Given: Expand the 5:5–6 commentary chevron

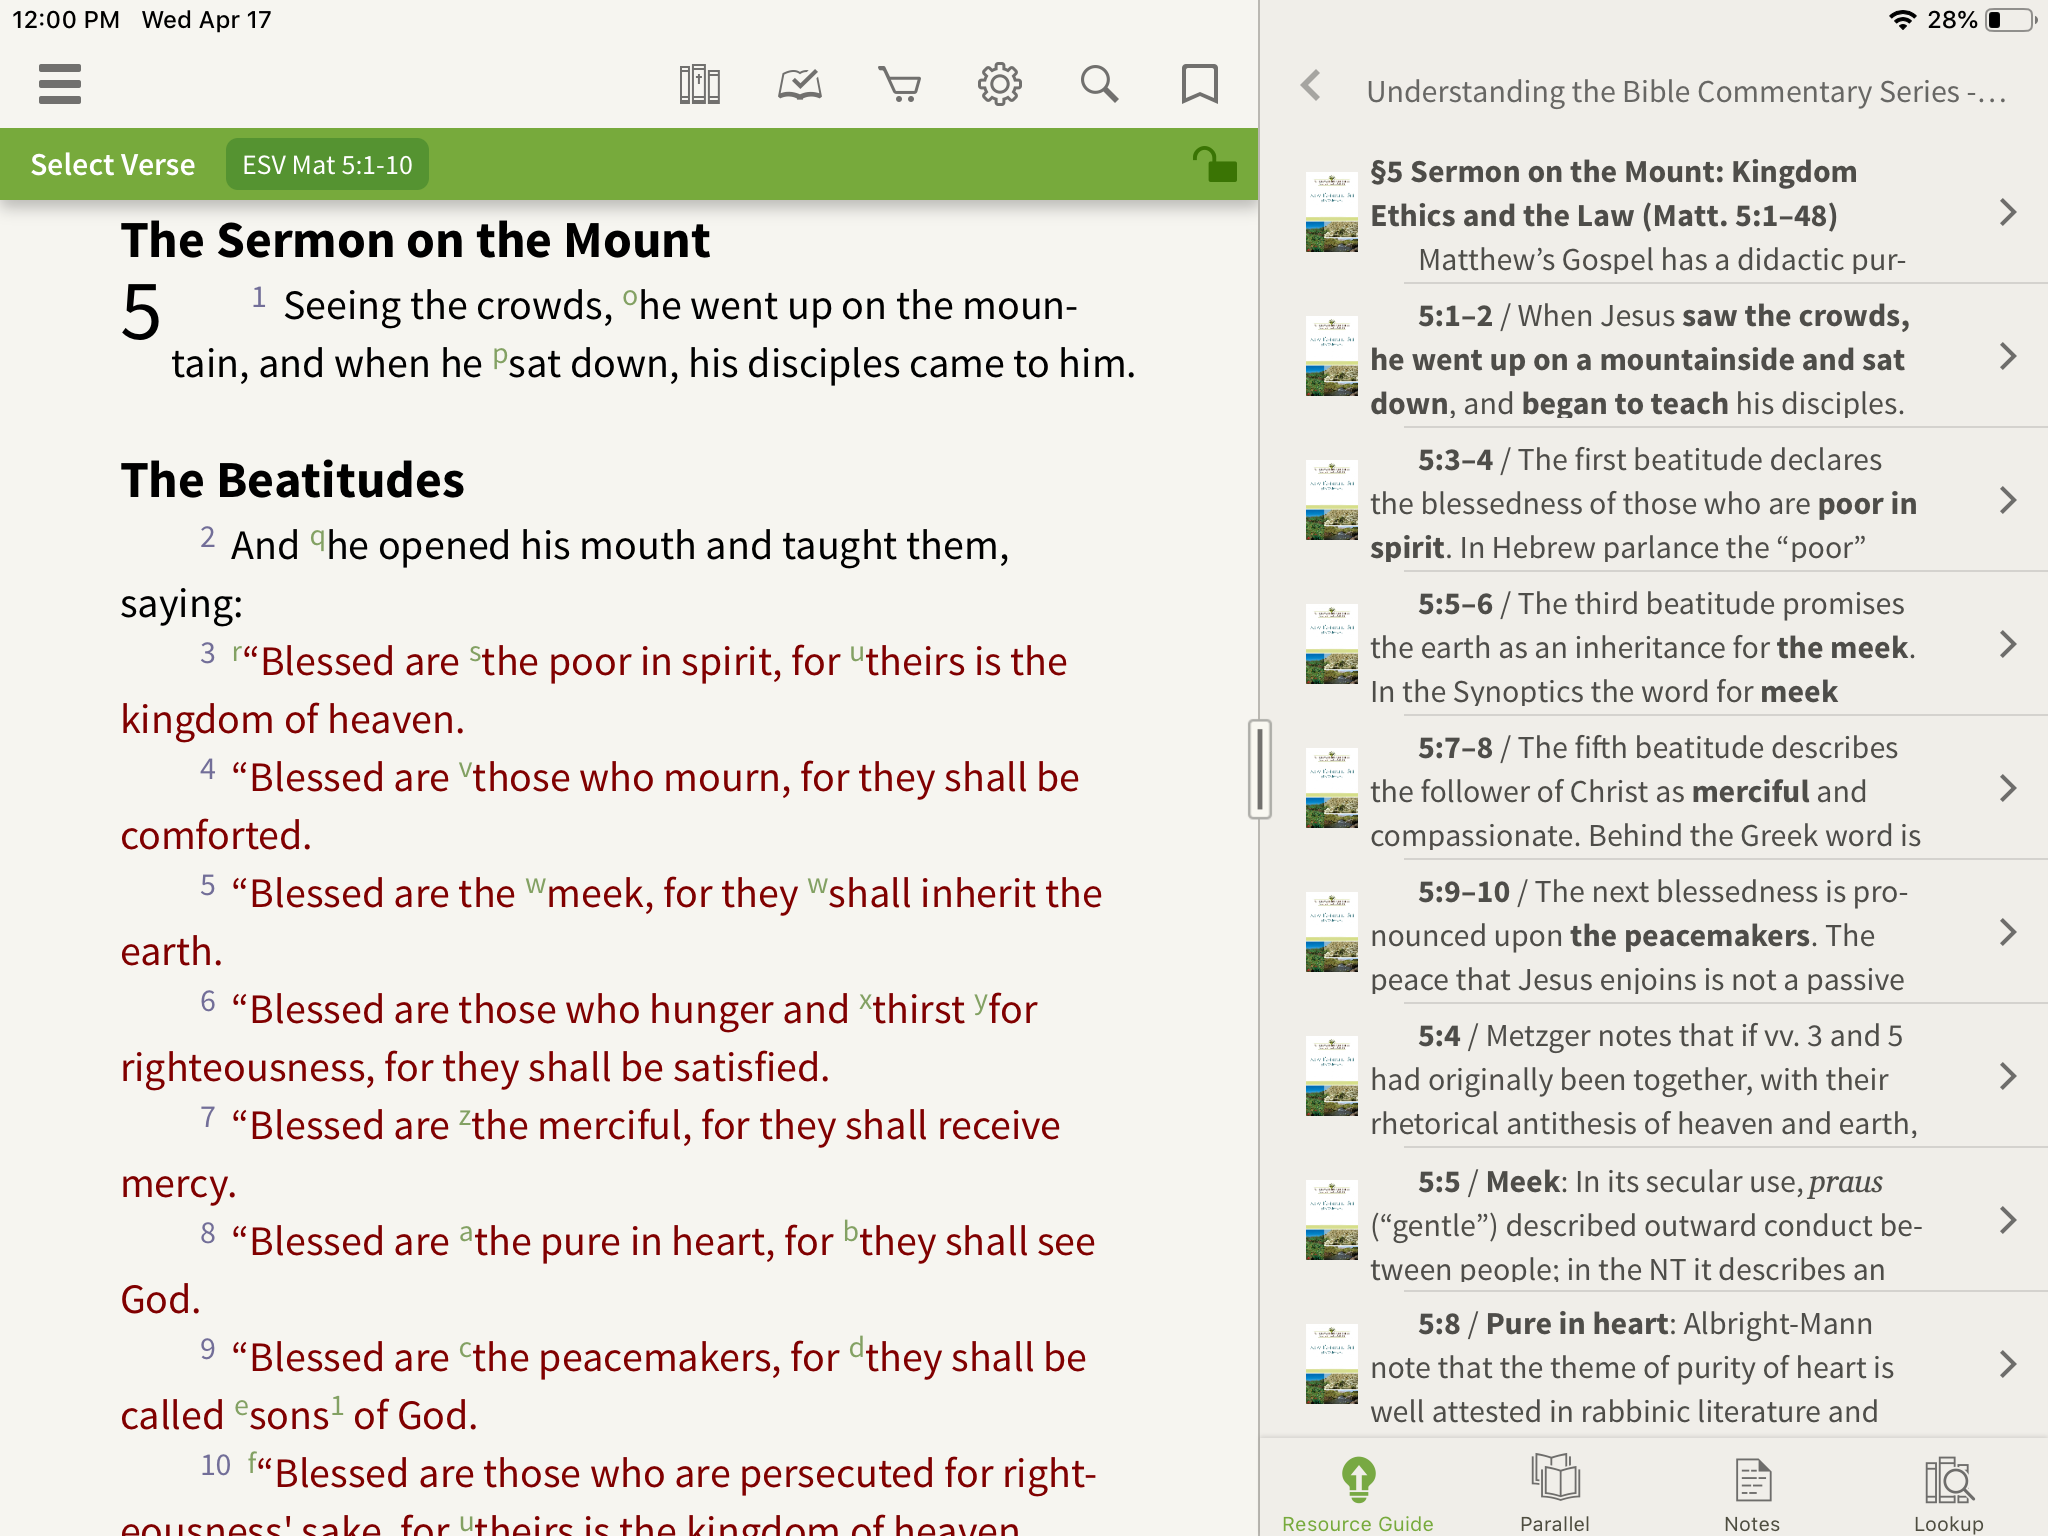Looking at the screenshot, I should tap(2007, 644).
